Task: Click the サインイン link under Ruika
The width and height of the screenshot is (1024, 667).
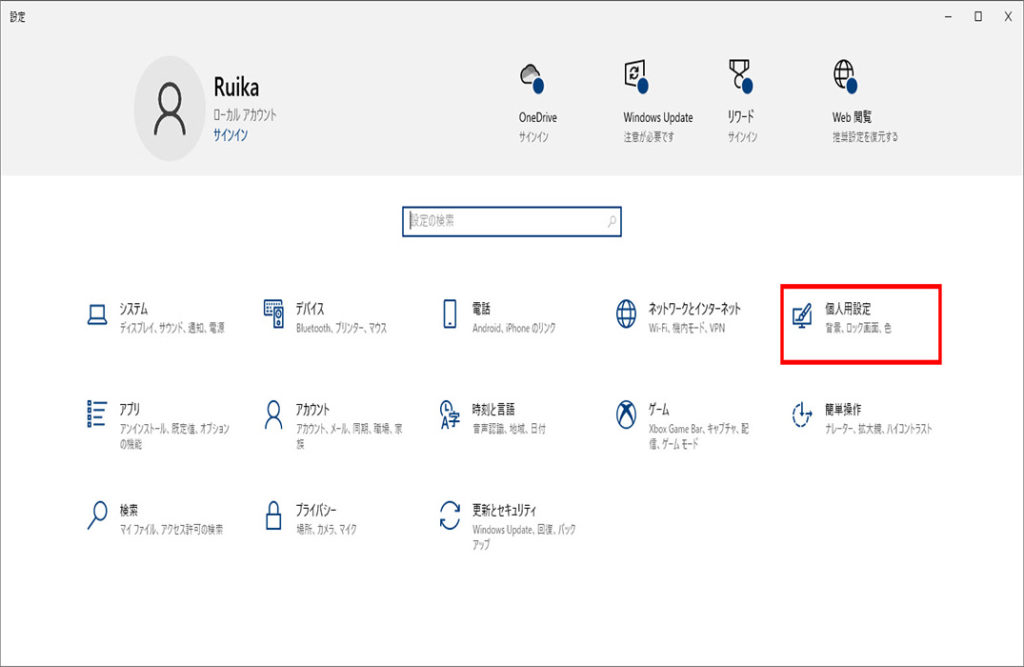Action: click(230, 134)
